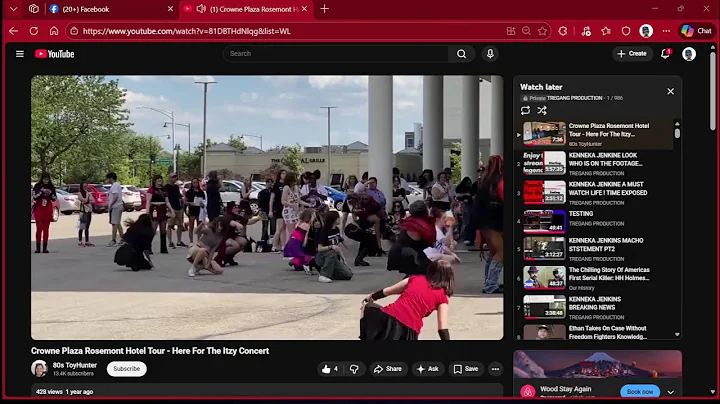This screenshot has width=720, height=404.
Task: Play KENNEKA JENKINS BREAKING NEWS video
Action: [x=595, y=308]
